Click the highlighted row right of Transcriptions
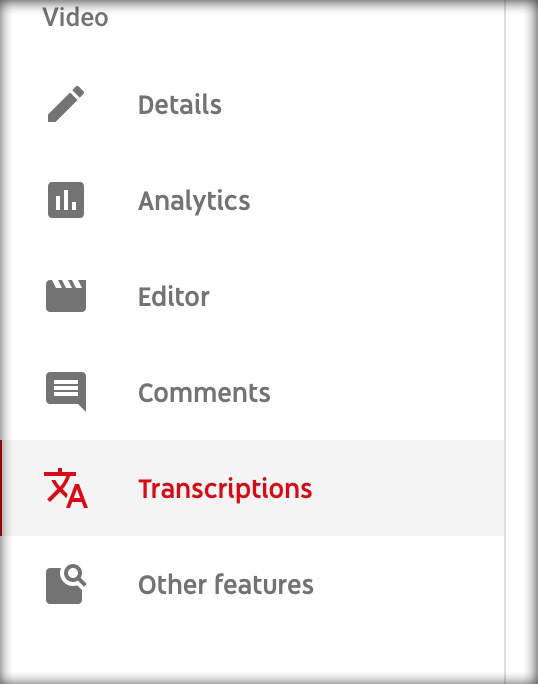The height and width of the screenshot is (684, 538). click(408, 488)
